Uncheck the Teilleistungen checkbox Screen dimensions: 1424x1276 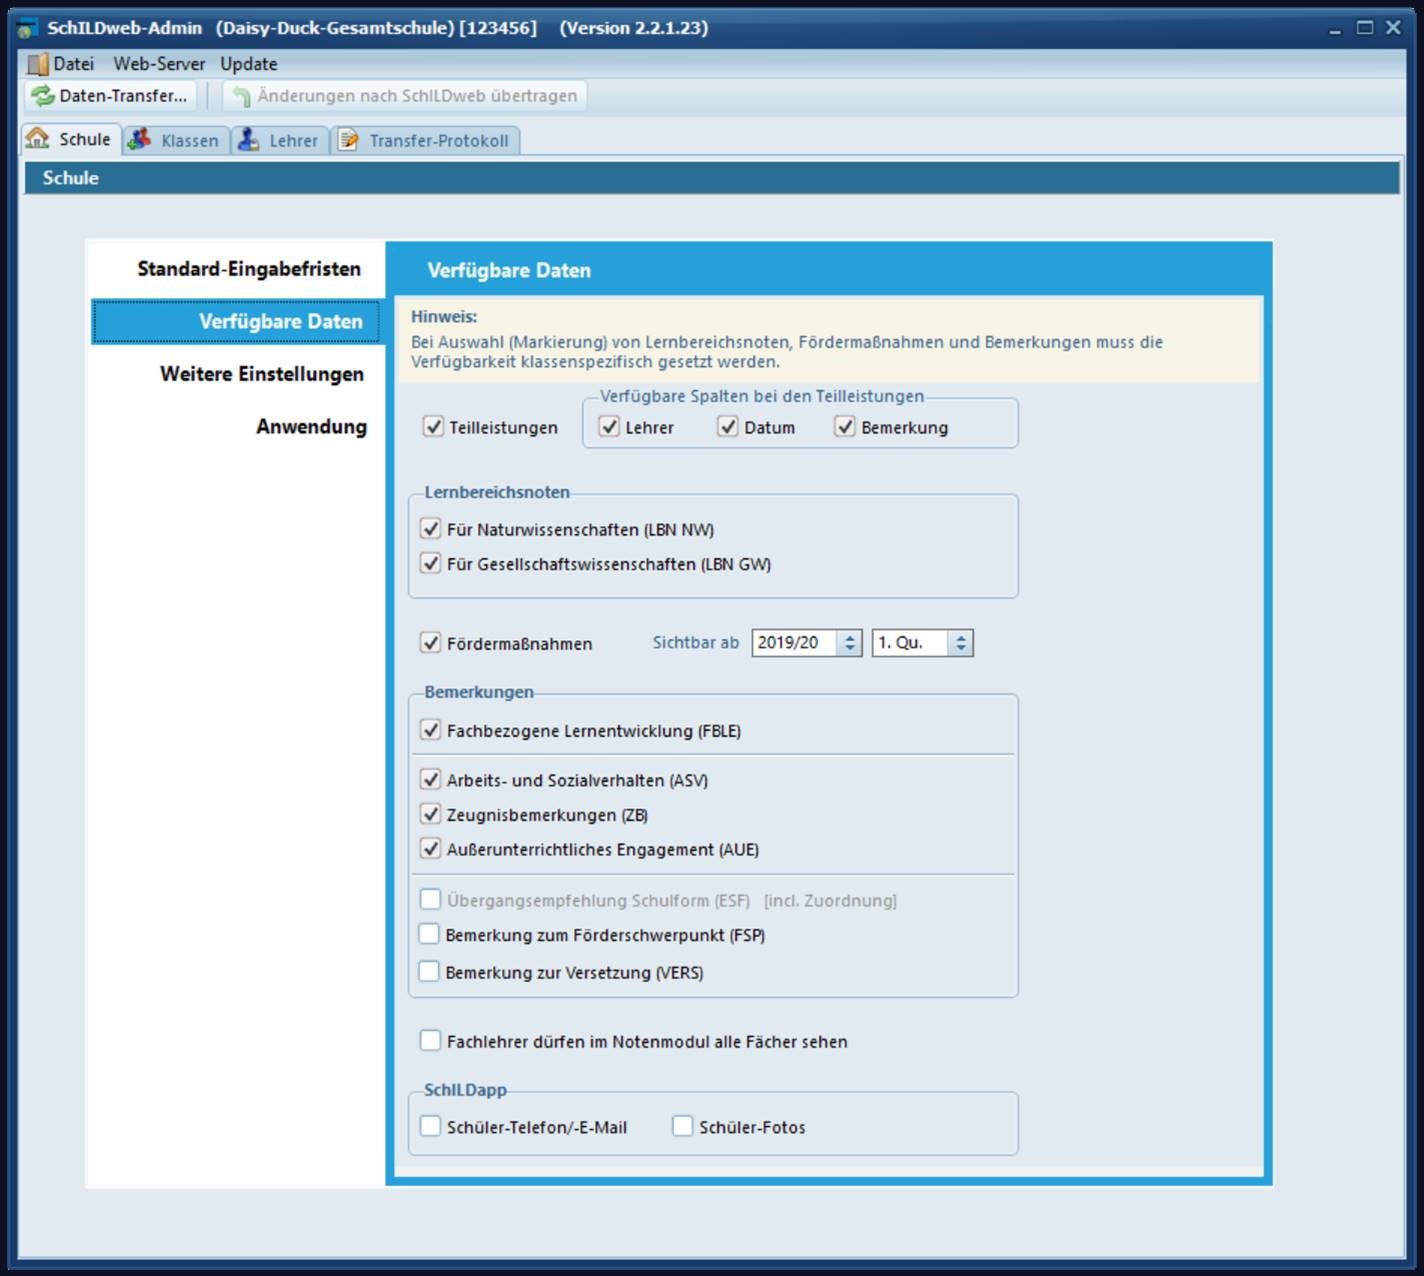coord(433,427)
